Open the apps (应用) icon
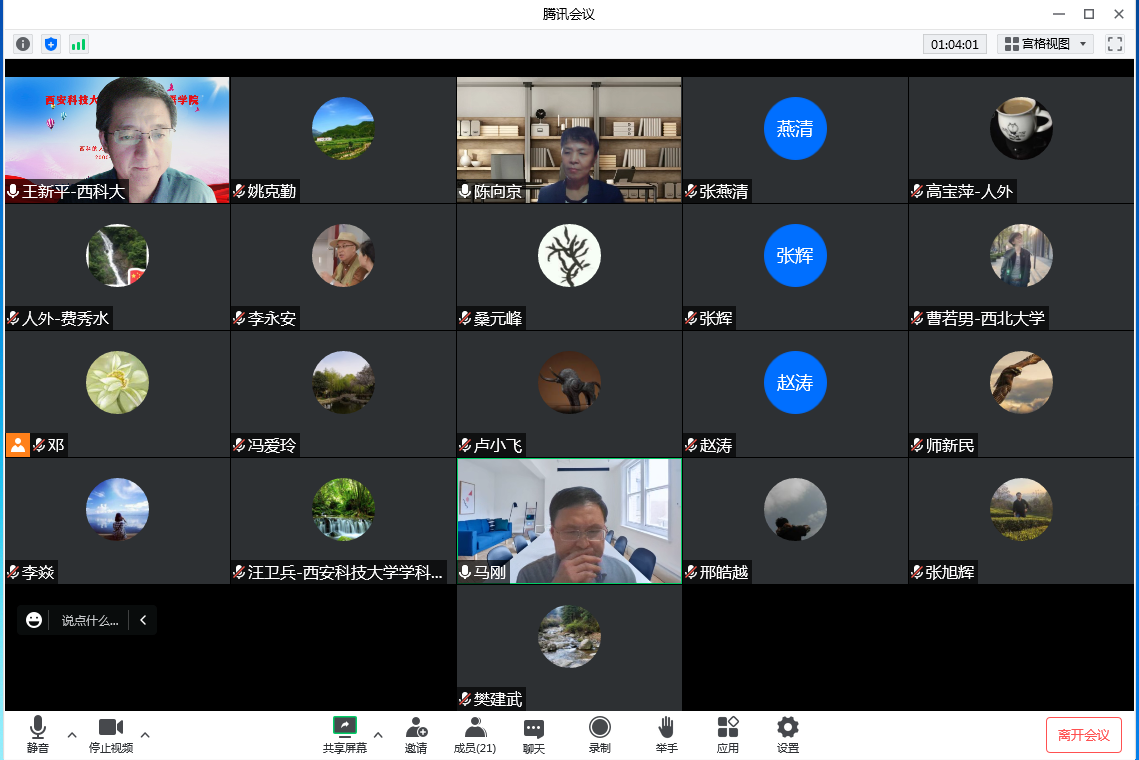Screen dimensions: 1139x760 click(x=727, y=734)
